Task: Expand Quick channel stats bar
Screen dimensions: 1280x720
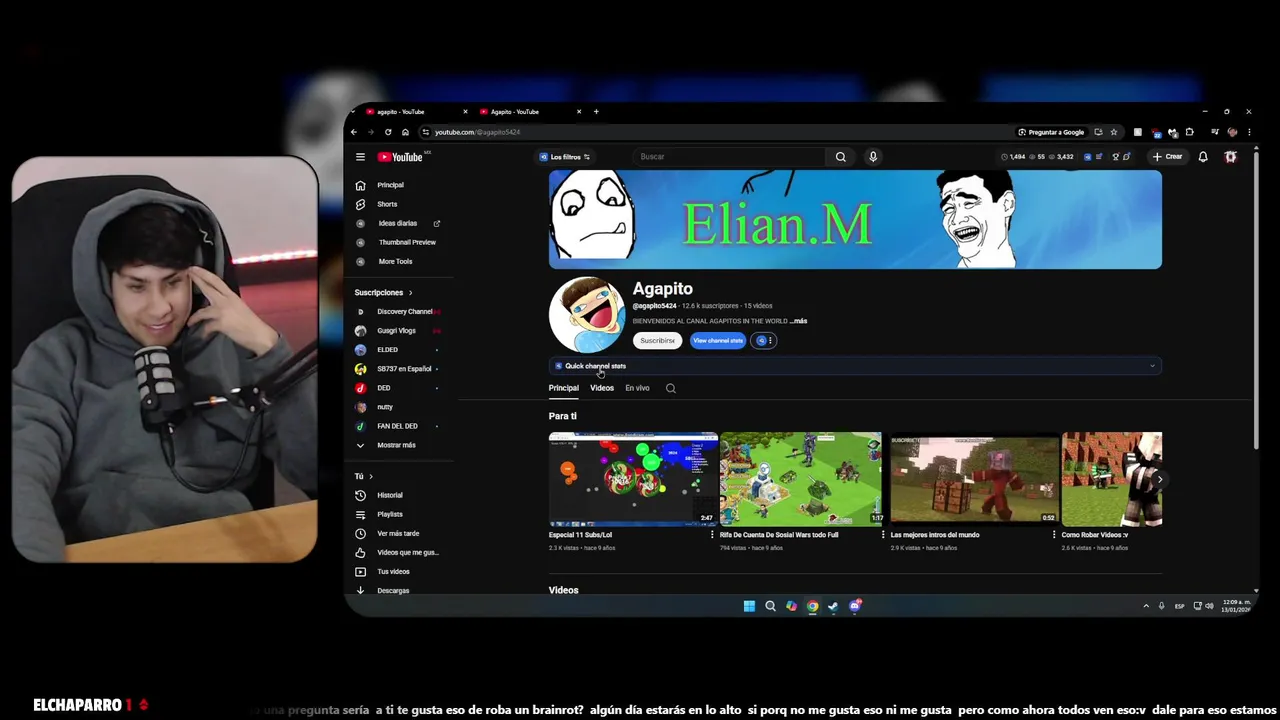Action: [x=855, y=366]
